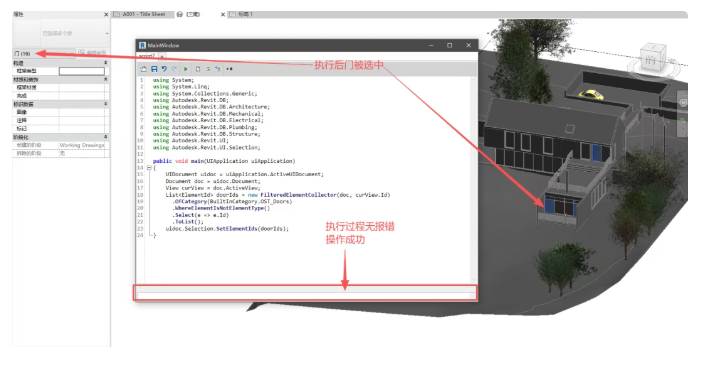The height and width of the screenshot is (372, 705).
Task: Select the script tab in MainWindow
Action: 147,56
